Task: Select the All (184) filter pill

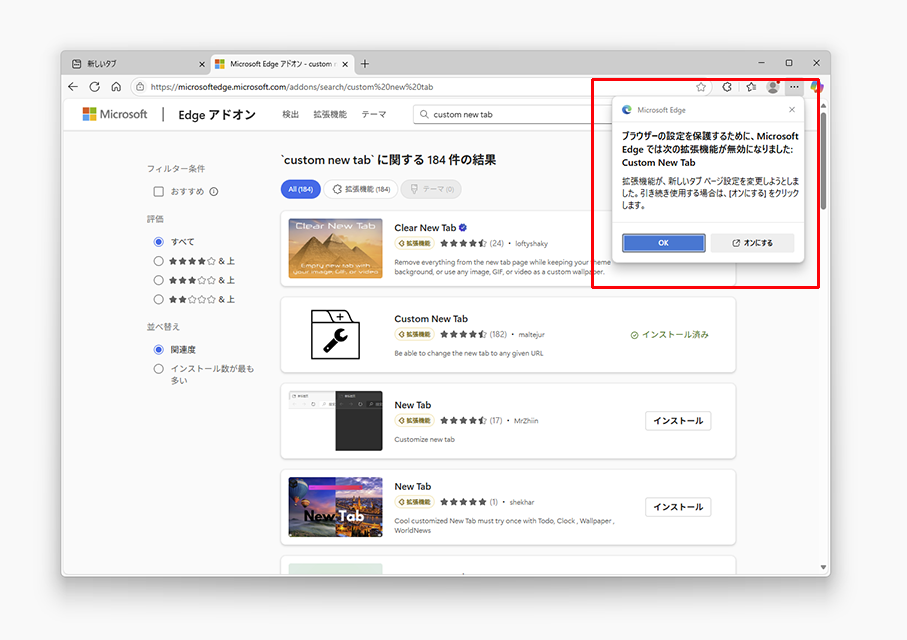Action: point(301,189)
